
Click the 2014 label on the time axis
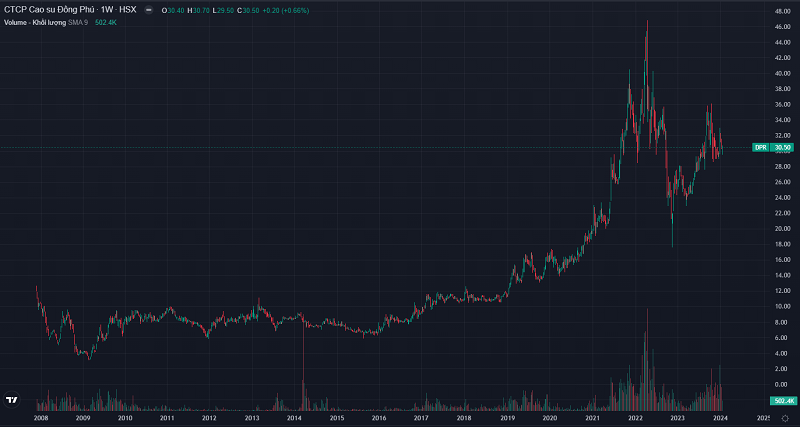point(294,418)
